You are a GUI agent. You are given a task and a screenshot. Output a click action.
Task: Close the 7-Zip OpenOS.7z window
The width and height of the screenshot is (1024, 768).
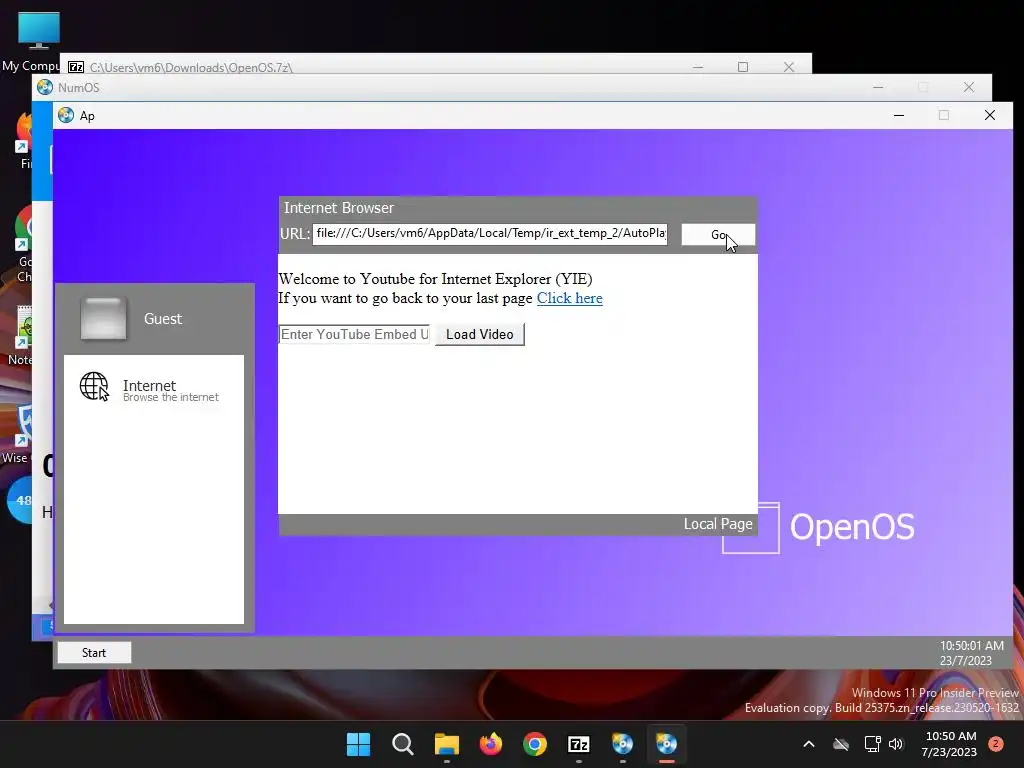click(789, 67)
